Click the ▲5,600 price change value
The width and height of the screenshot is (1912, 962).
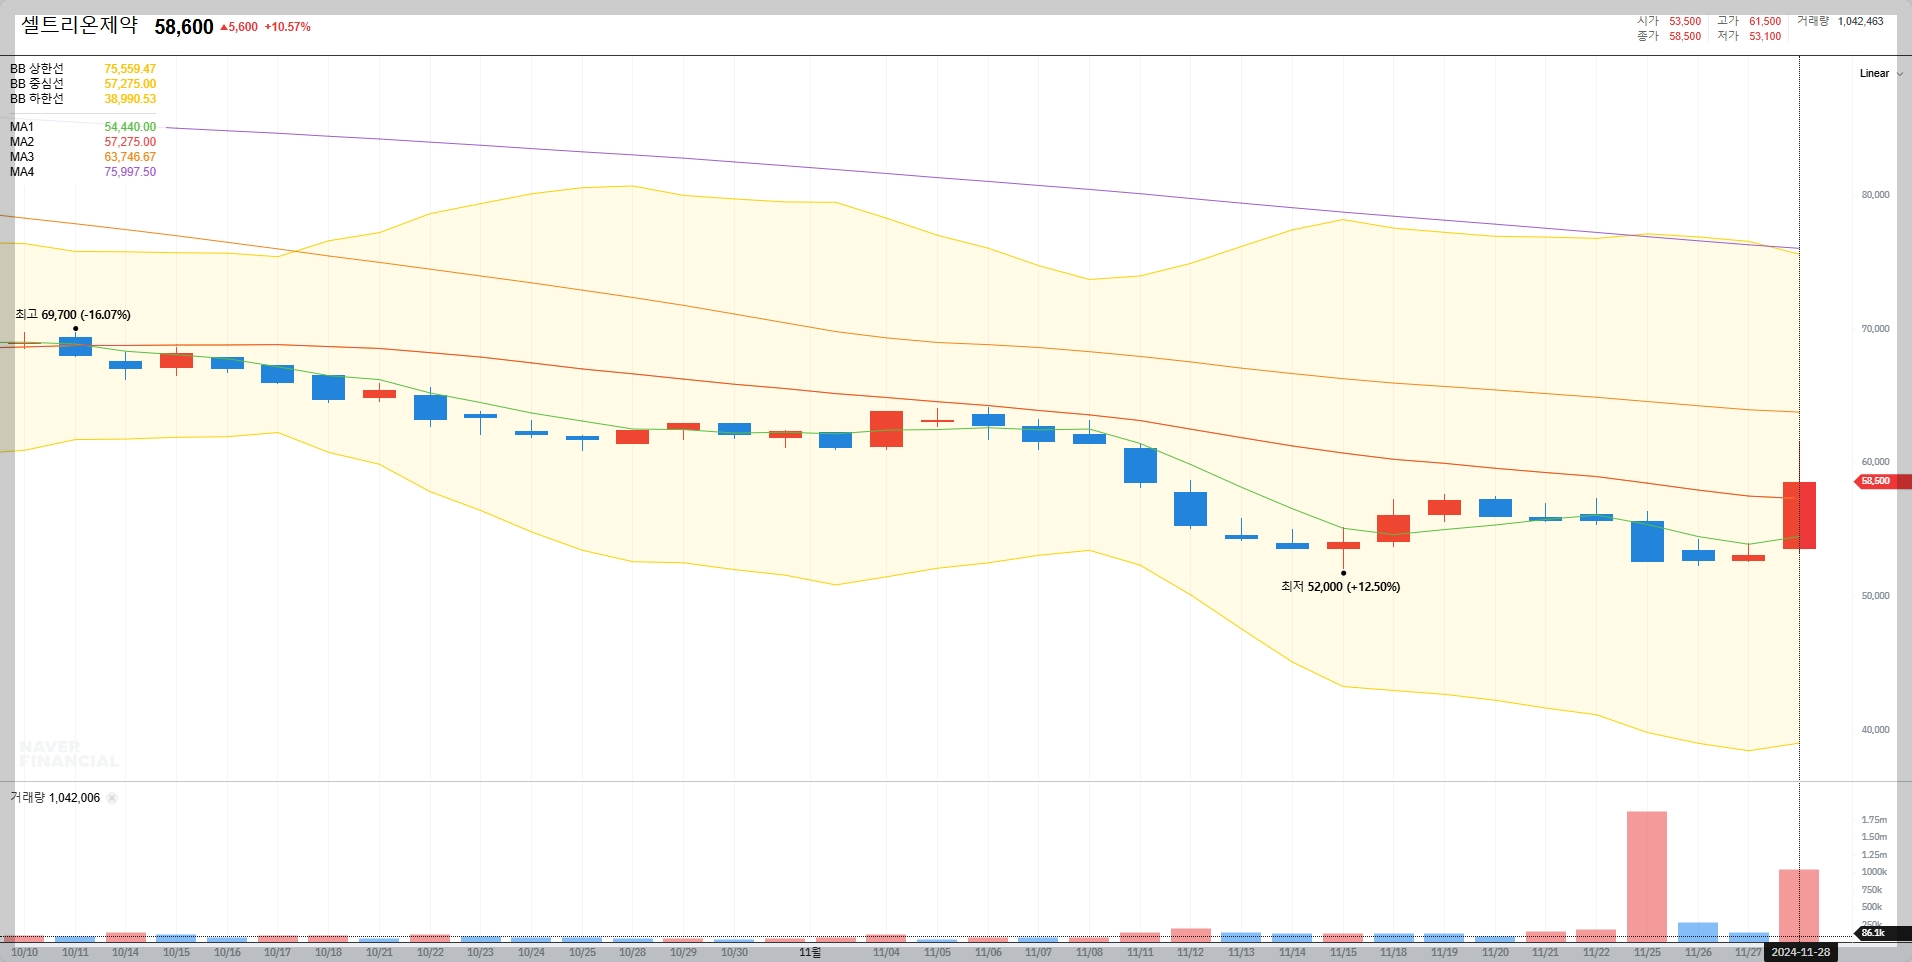coord(238,27)
